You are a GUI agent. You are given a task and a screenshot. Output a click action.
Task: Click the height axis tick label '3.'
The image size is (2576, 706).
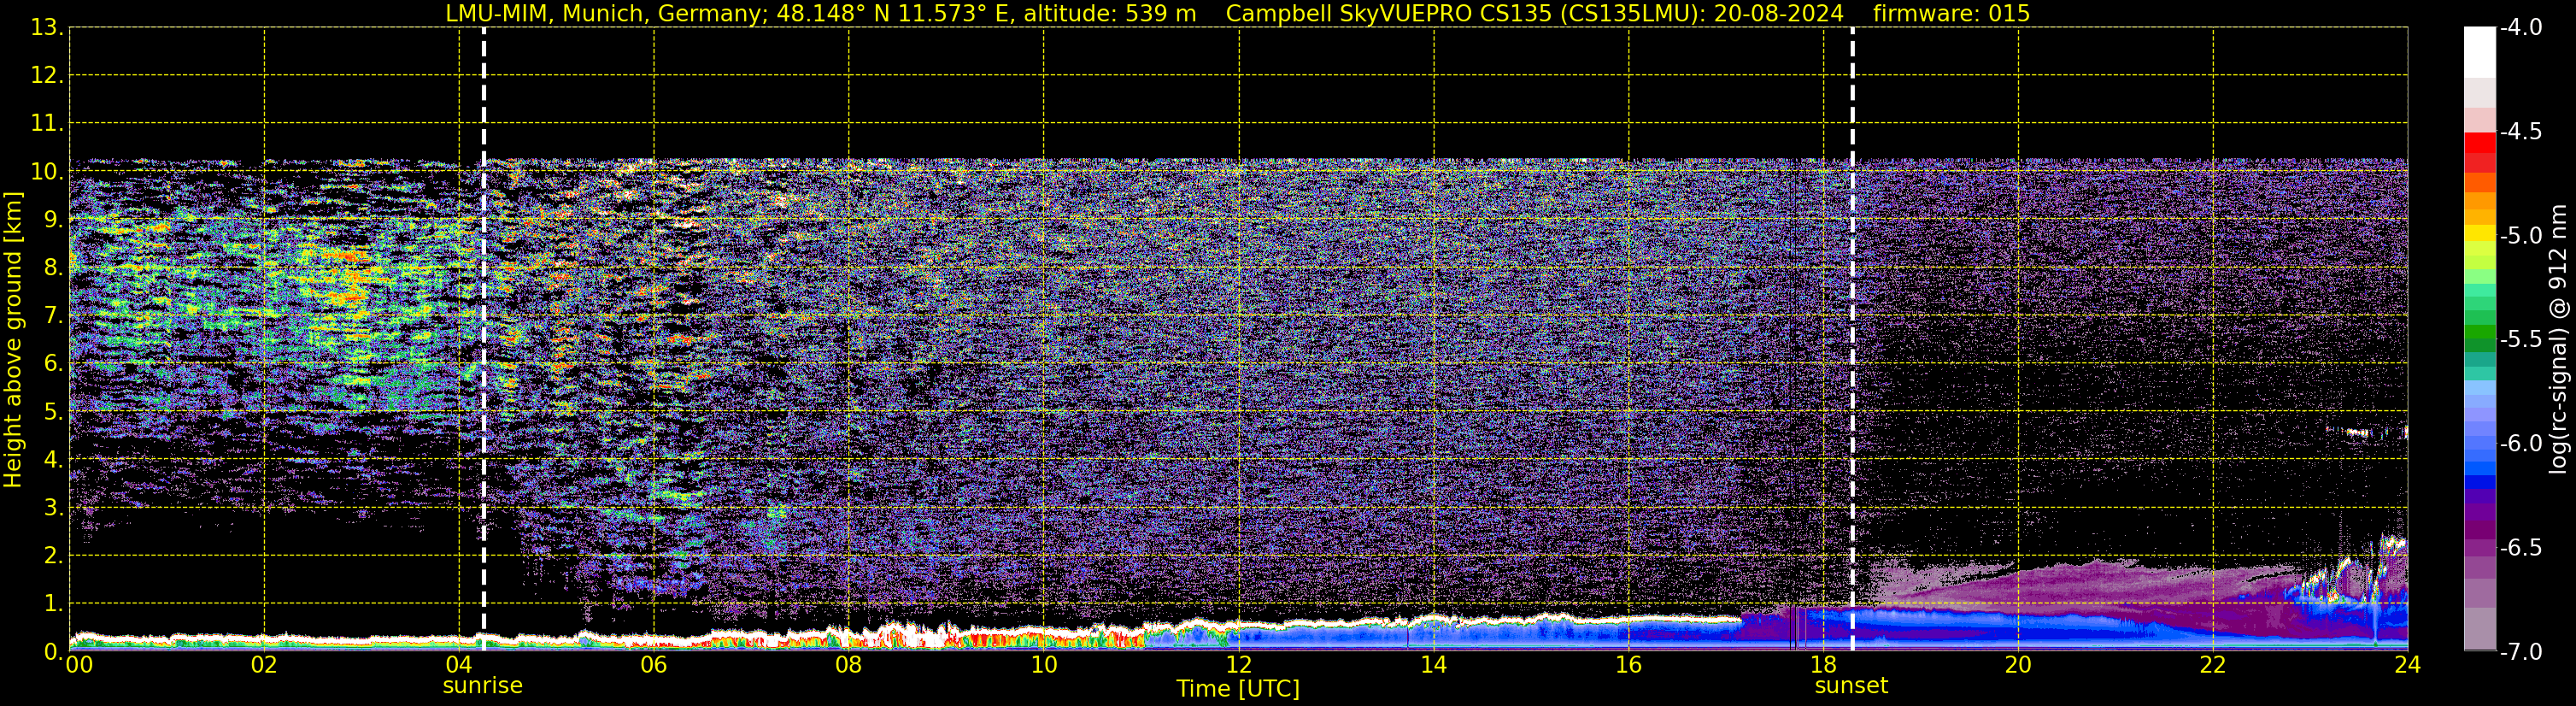tap(53, 507)
